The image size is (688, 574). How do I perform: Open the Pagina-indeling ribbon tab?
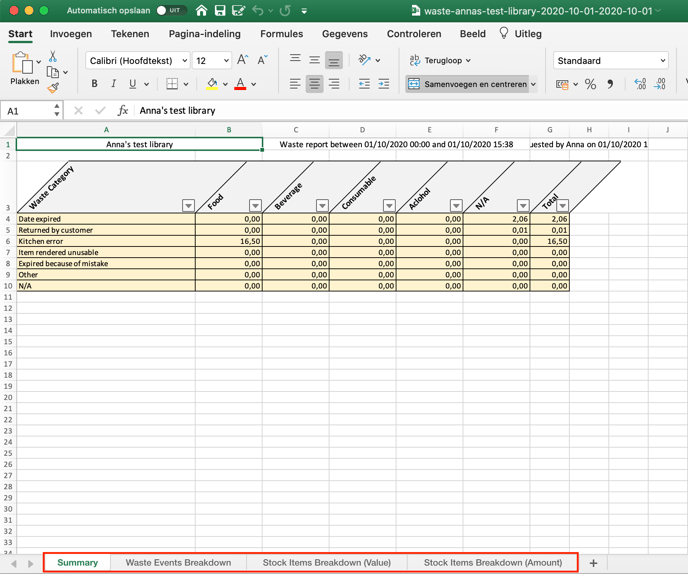[x=204, y=34]
